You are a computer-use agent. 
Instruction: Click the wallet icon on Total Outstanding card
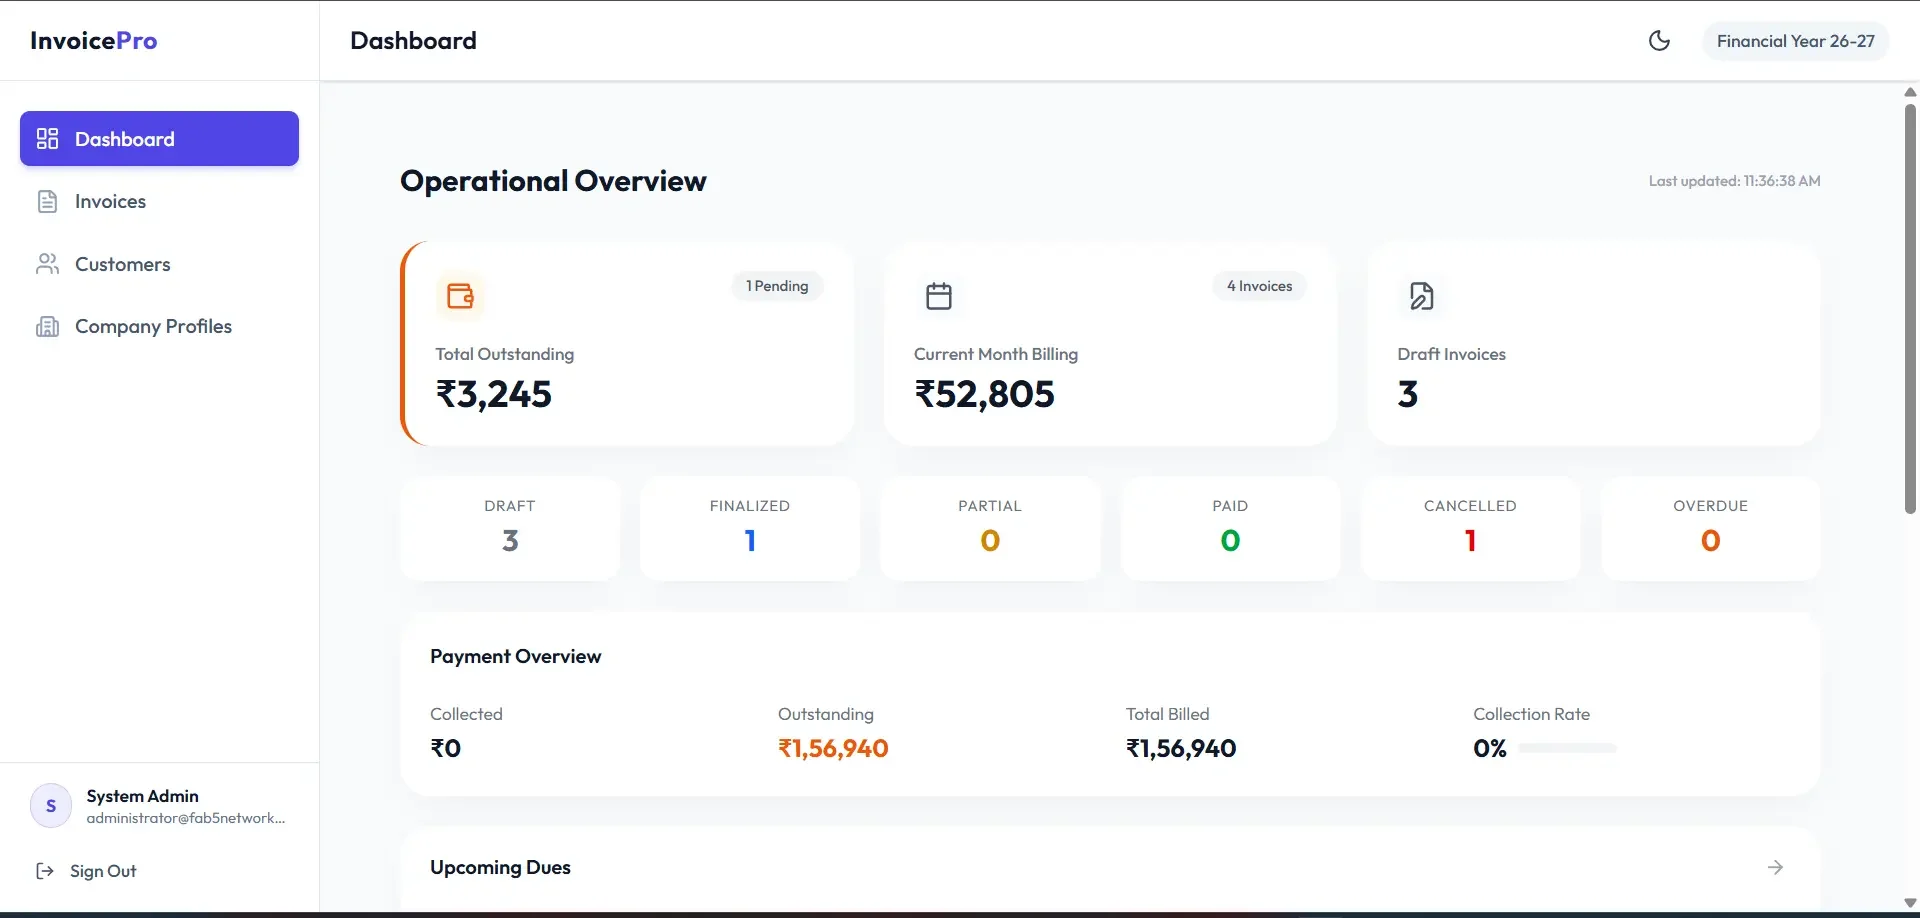[x=460, y=296]
